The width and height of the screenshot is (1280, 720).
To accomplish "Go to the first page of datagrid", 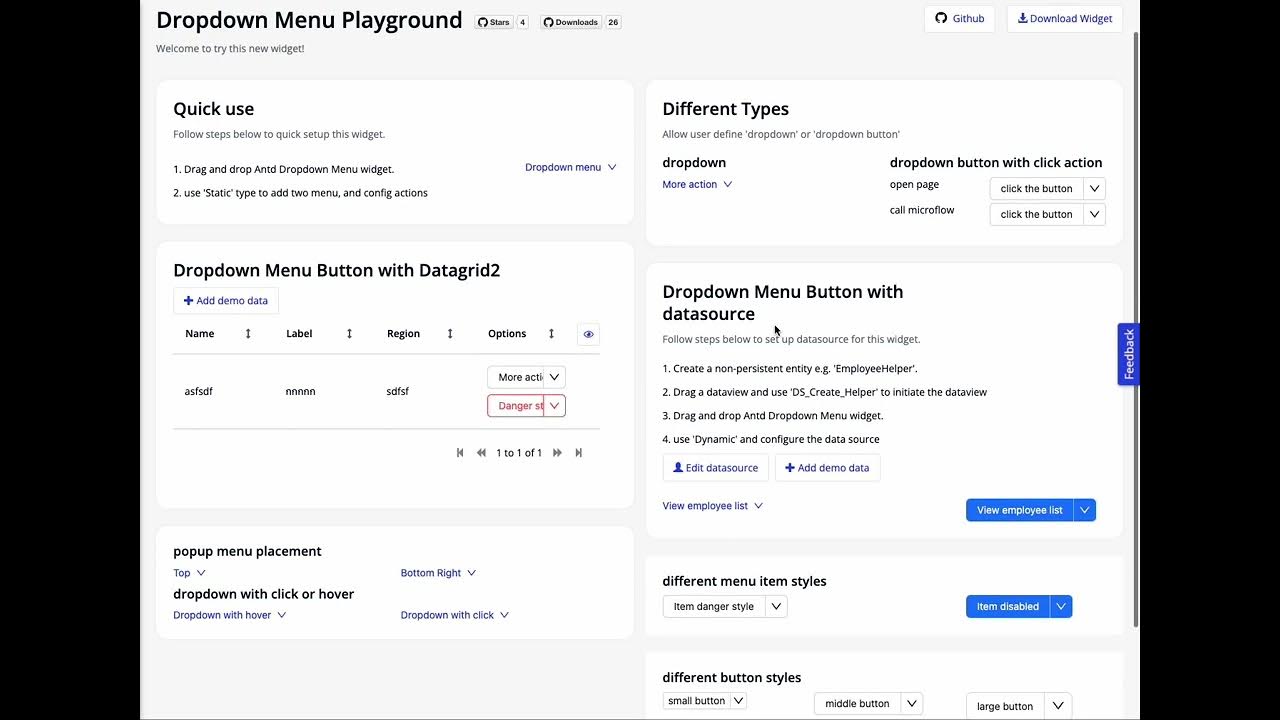I will click(x=460, y=453).
